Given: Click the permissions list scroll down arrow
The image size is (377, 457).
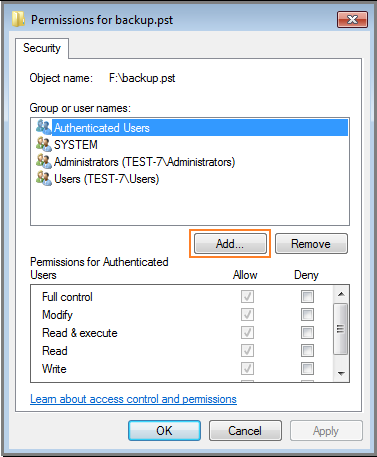Looking at the screenshot, I should coord(341,373).
